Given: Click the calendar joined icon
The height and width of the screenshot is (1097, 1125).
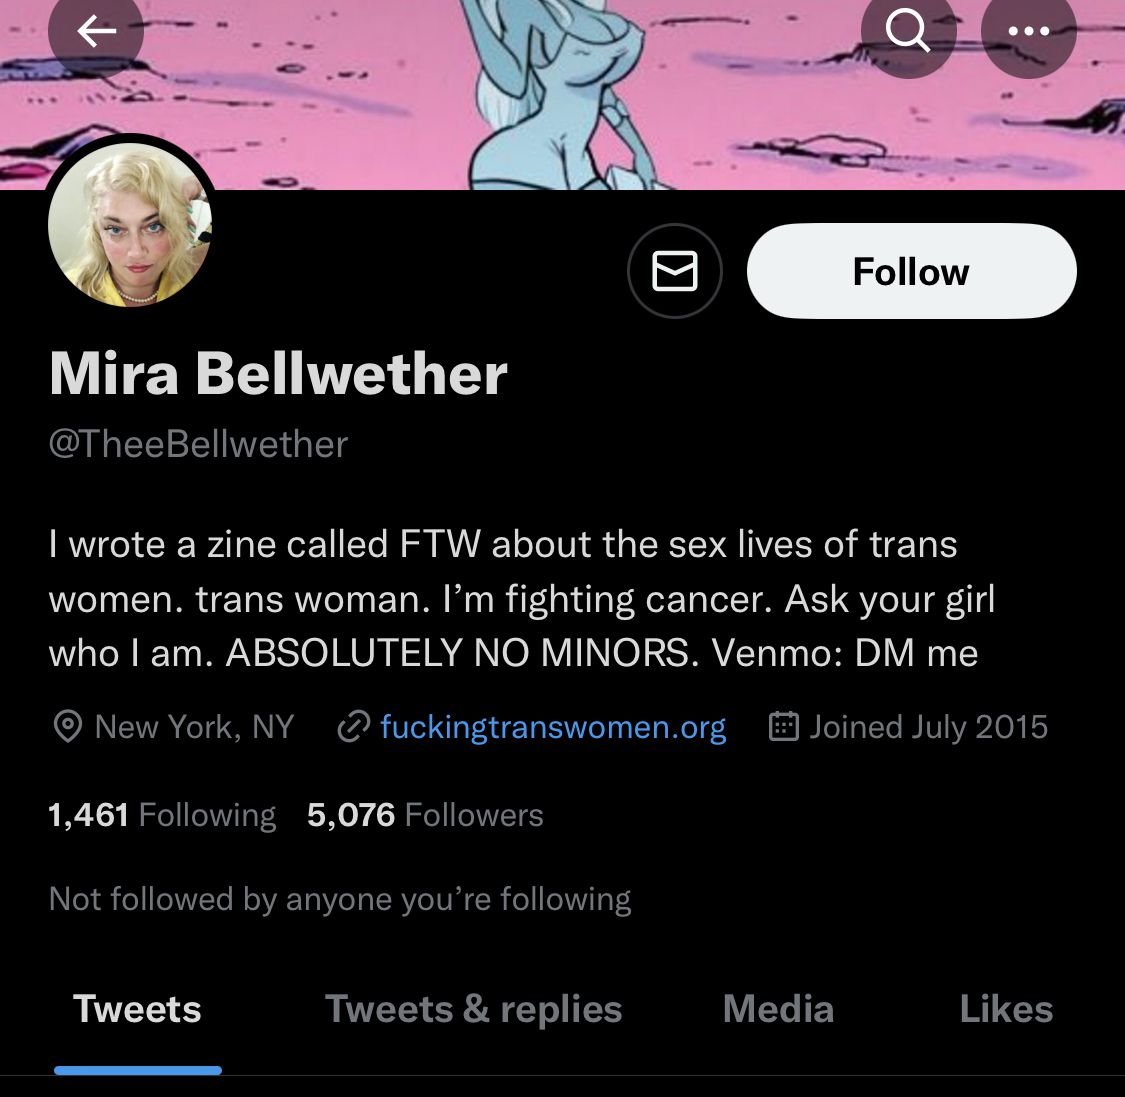Looking at the screenshot, I should (x=783, y=726).
